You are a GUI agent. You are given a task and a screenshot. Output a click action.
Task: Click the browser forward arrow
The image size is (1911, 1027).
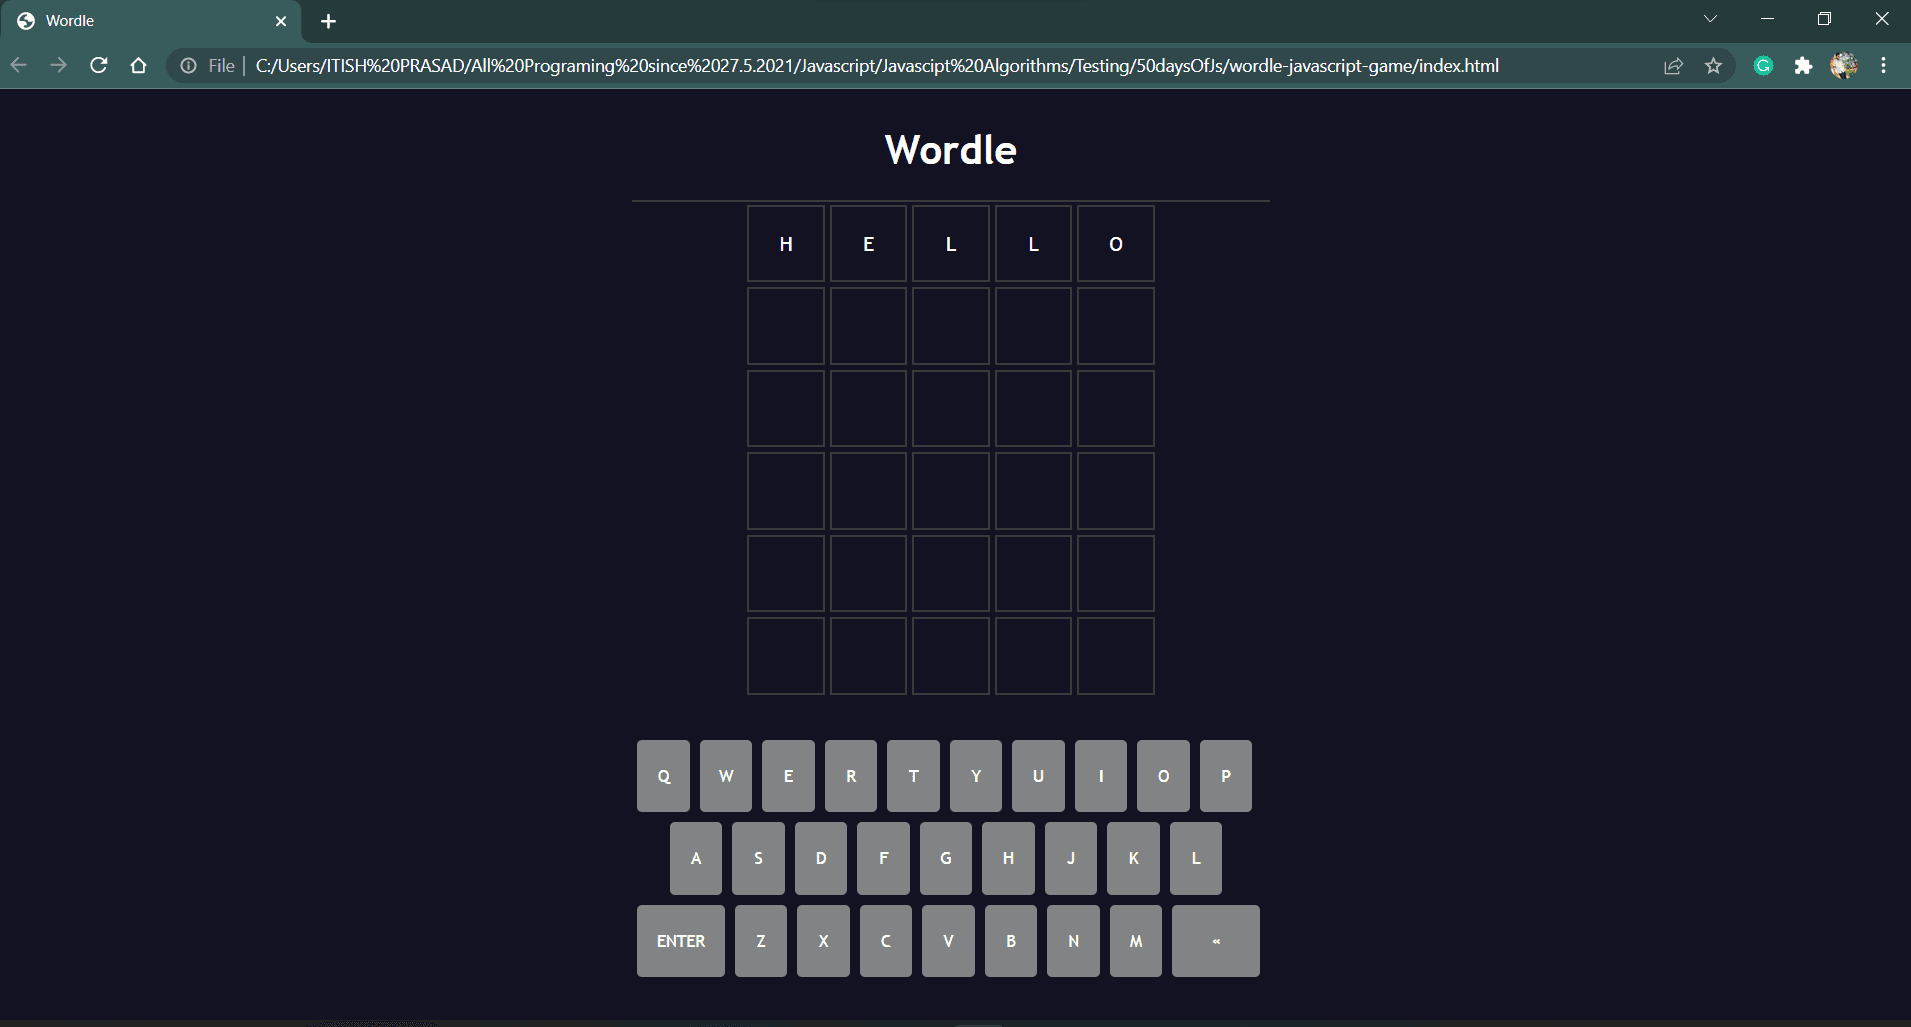[x=58, y=66]
